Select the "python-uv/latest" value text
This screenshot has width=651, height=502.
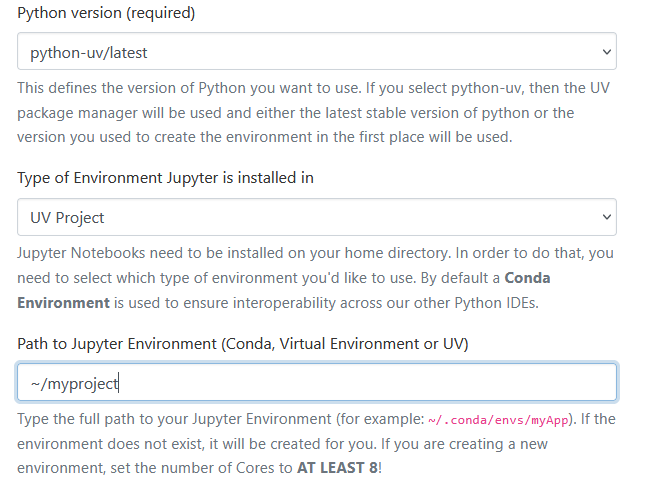[89, 51]
